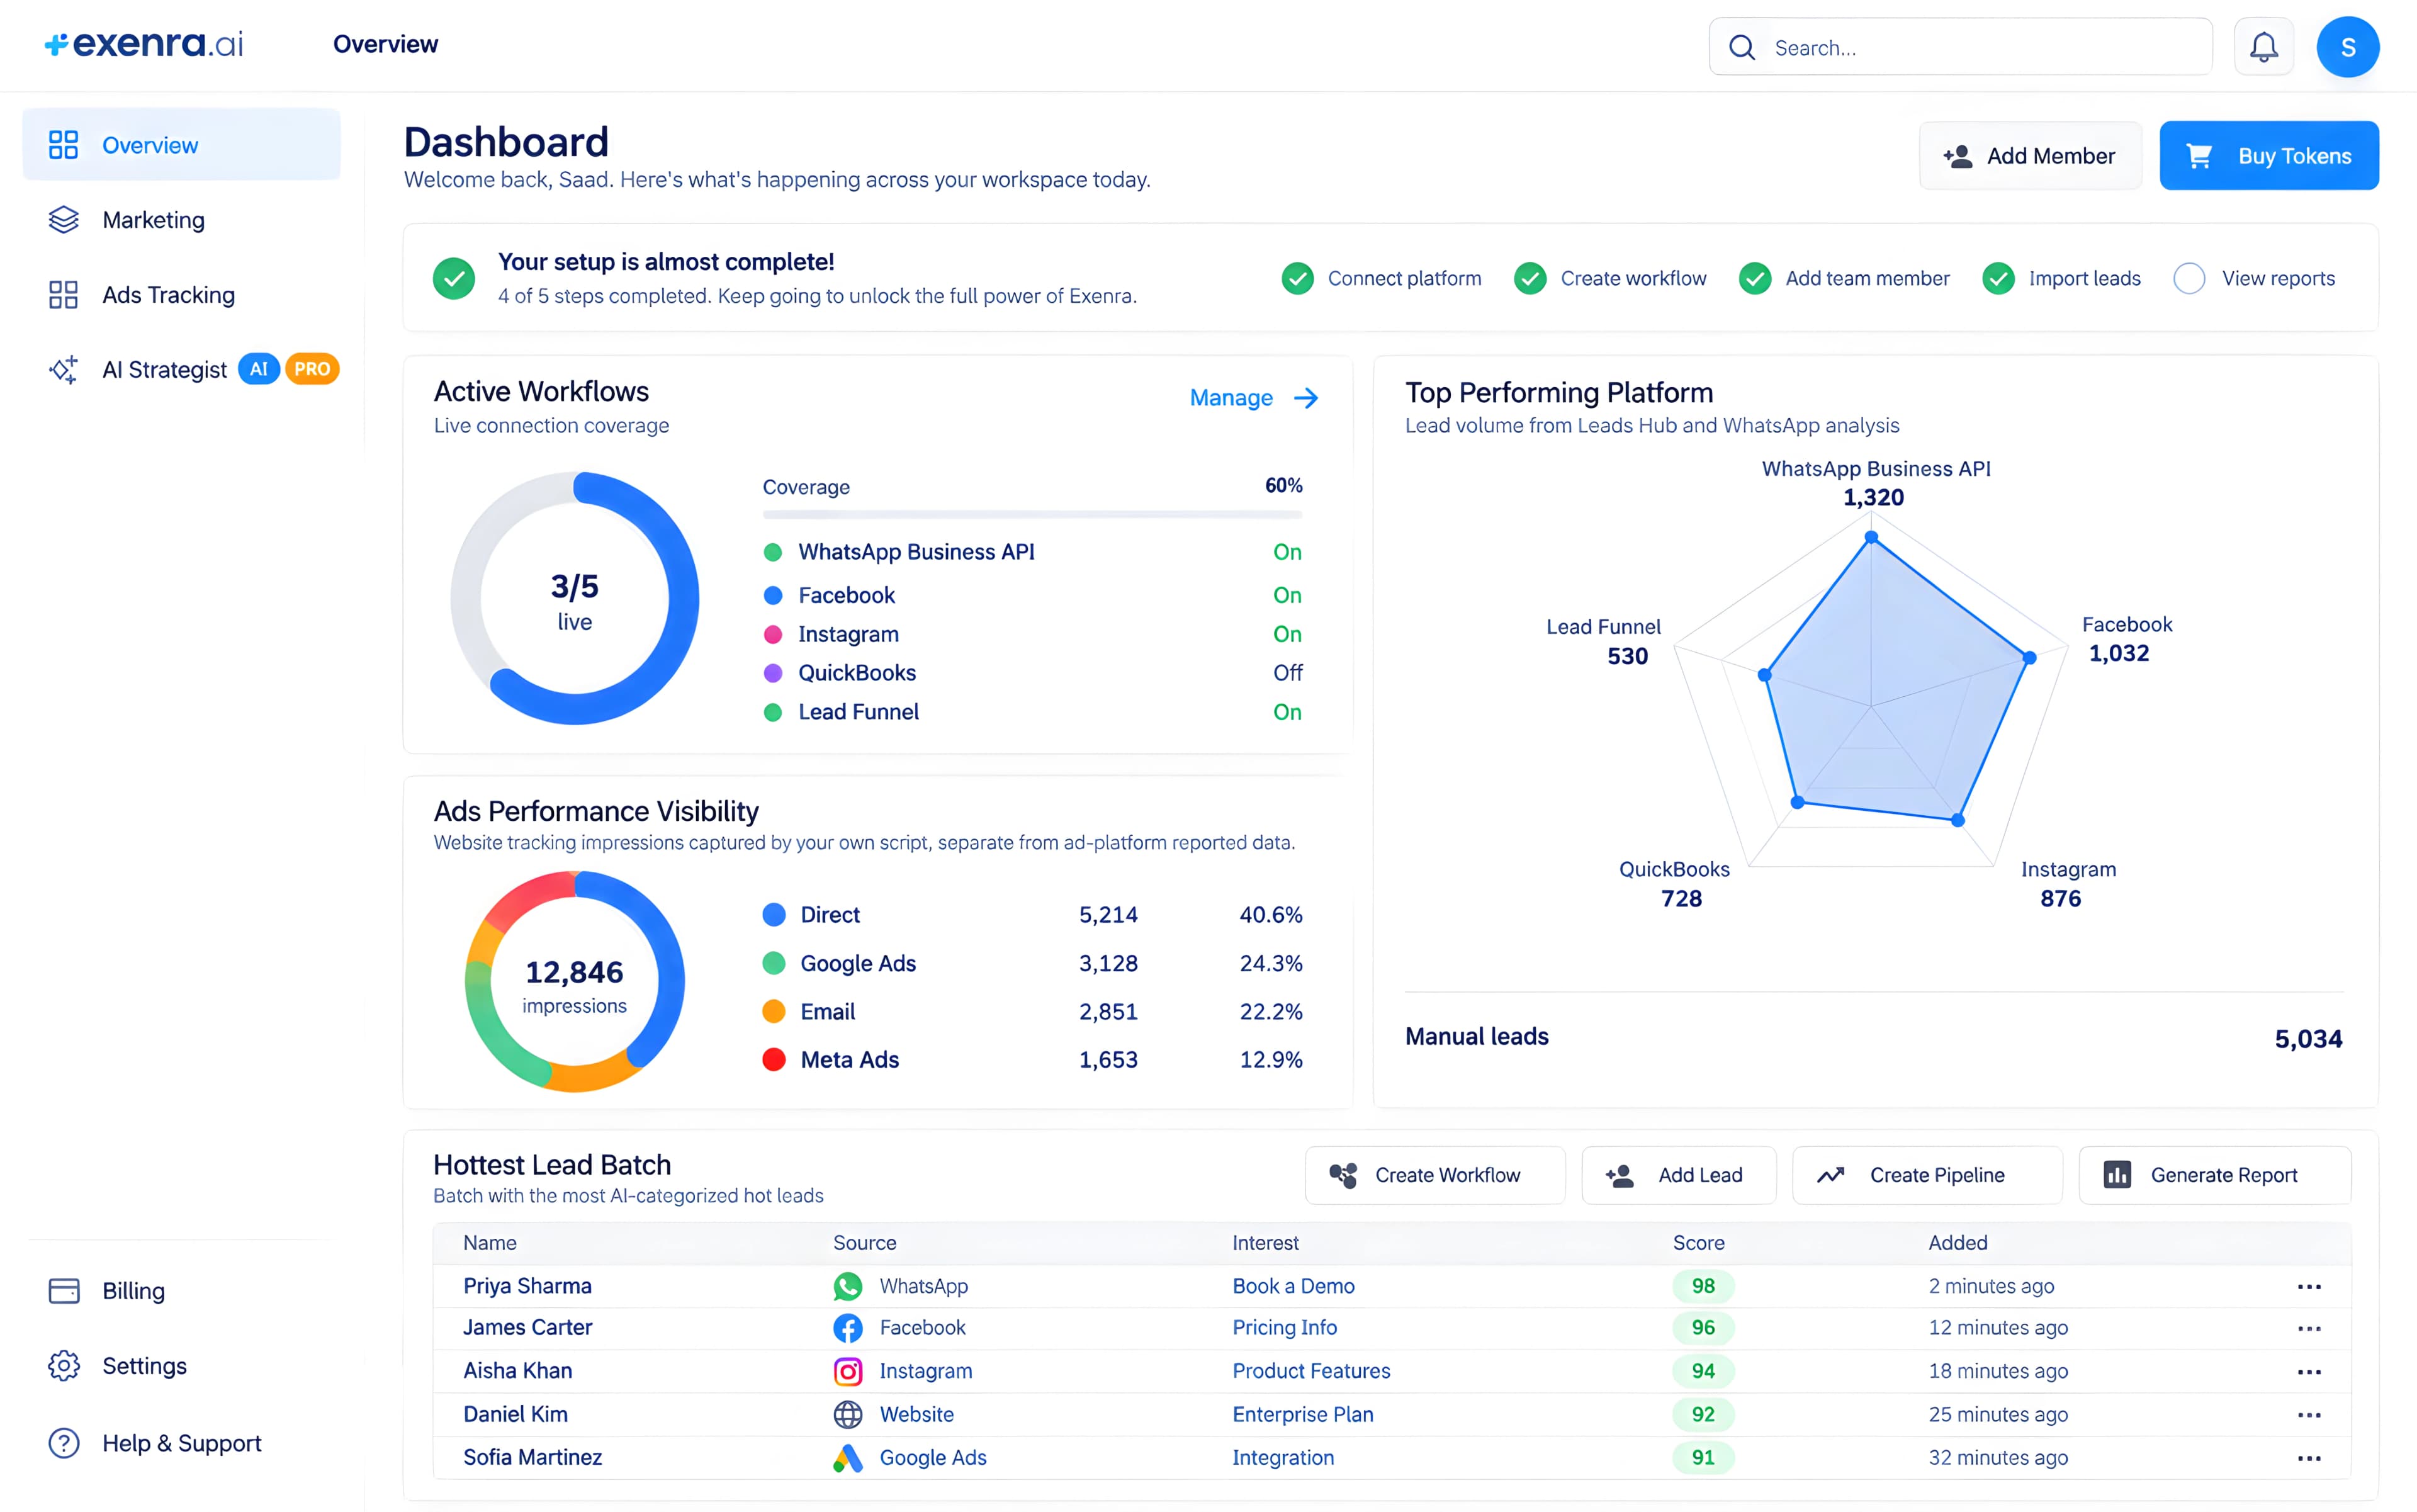Click QuickBooks Off status
This screenshot has height=1512, width=2417.
tap(1287, 673)
